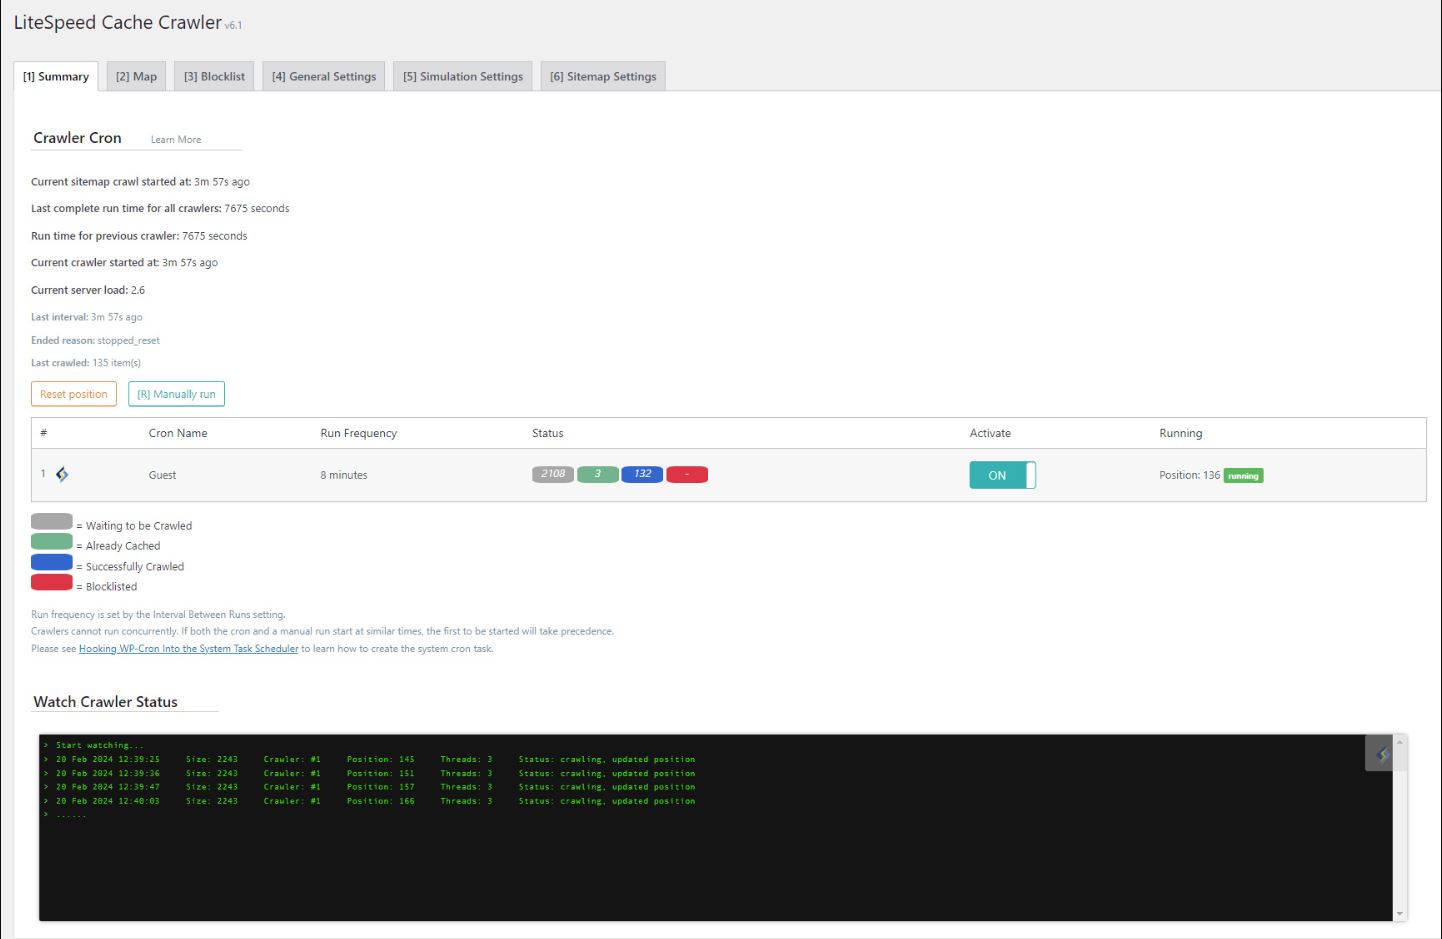Screen dimensions: 1442x939
Task: Click the Last complete run time line
Action: coord(160,209)
